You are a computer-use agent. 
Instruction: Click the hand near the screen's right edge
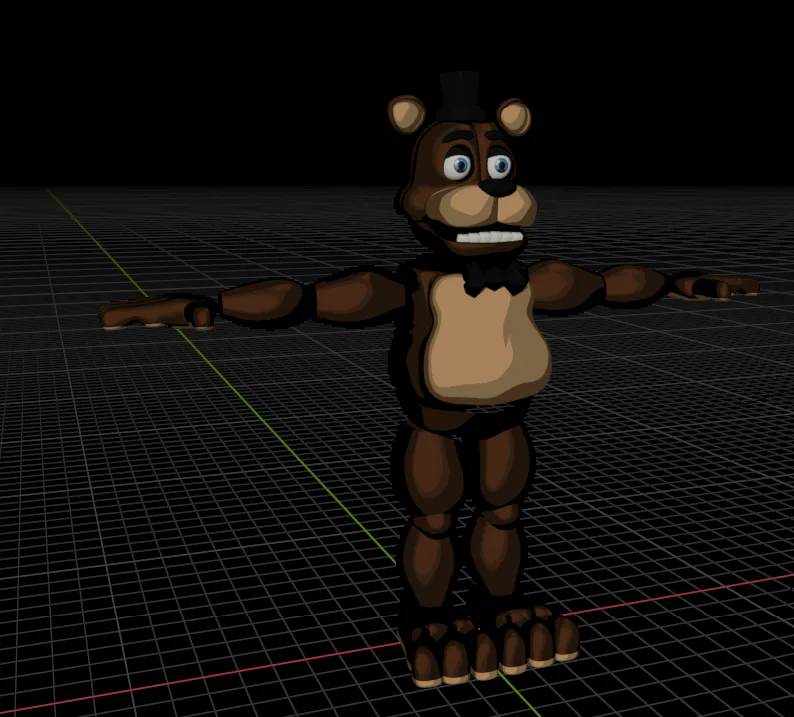click(714, 286)
